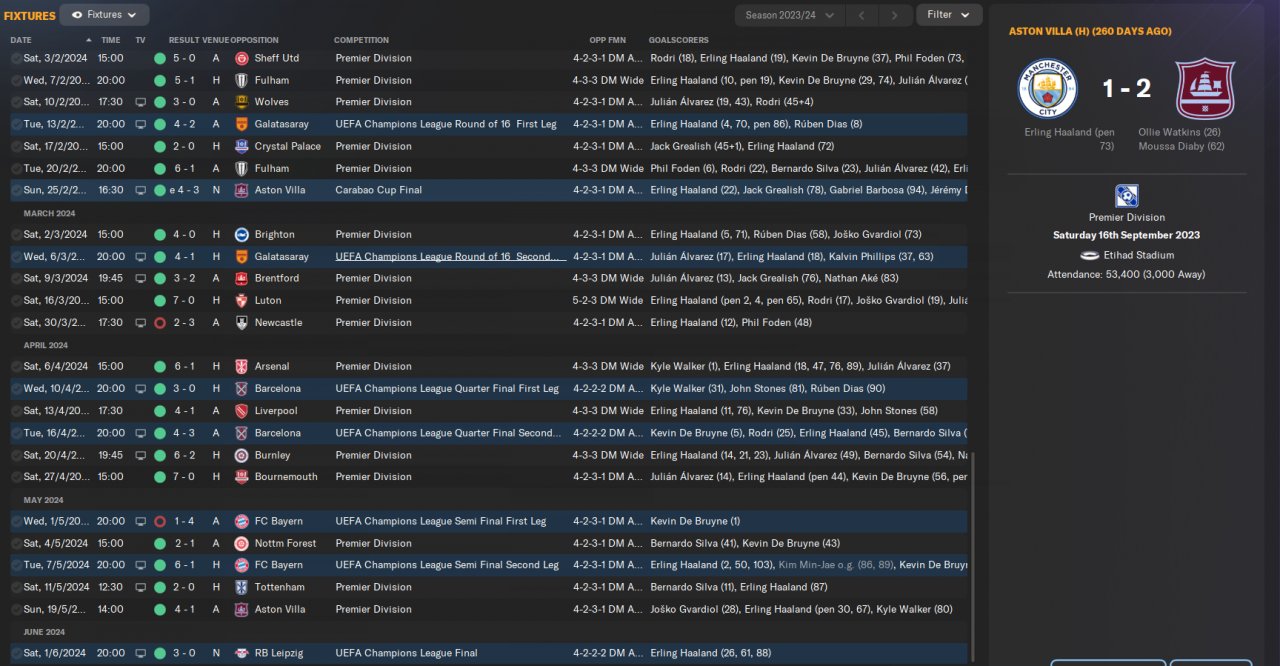Click the Luton club badge
Screen dimensions: 1280x666
241,300
